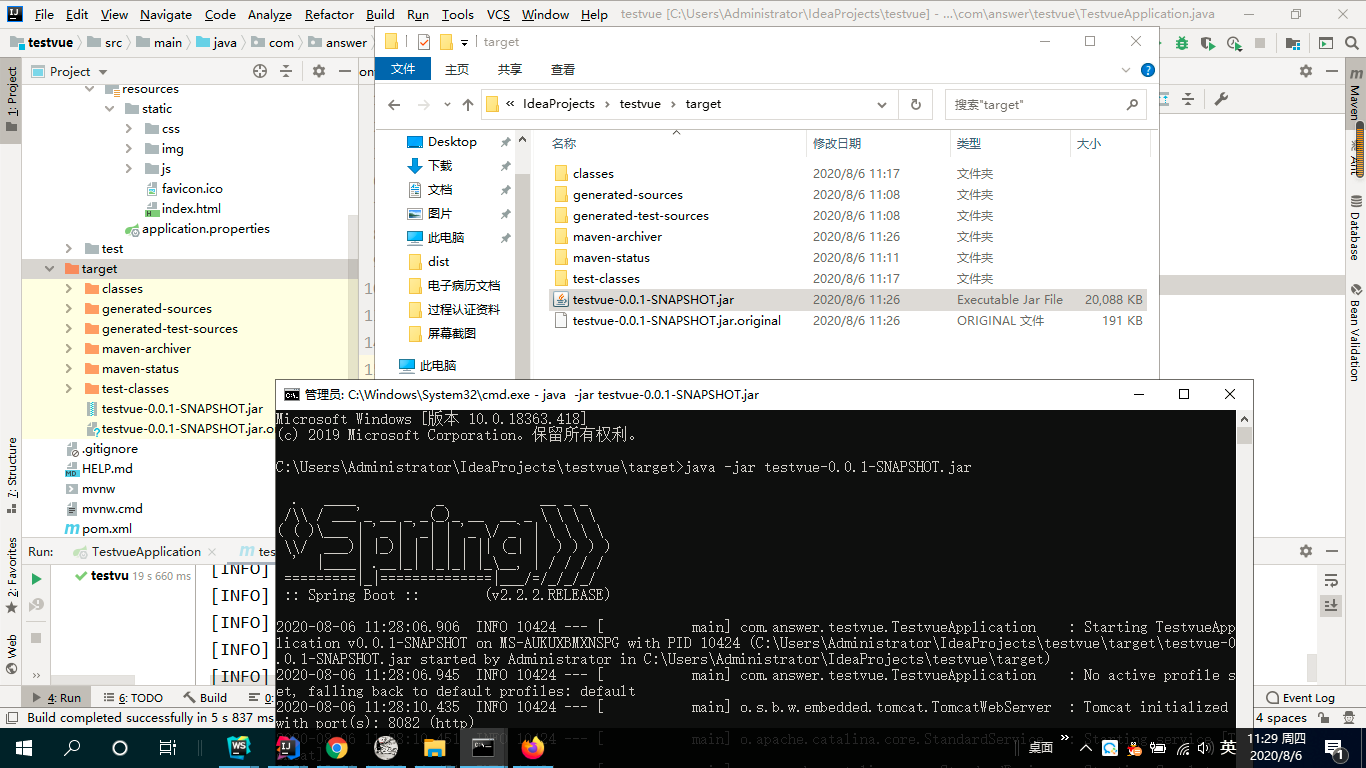Launch Firefox from the taskbar
Viewport: 1366px width, 768px height.
coord(533,747)
